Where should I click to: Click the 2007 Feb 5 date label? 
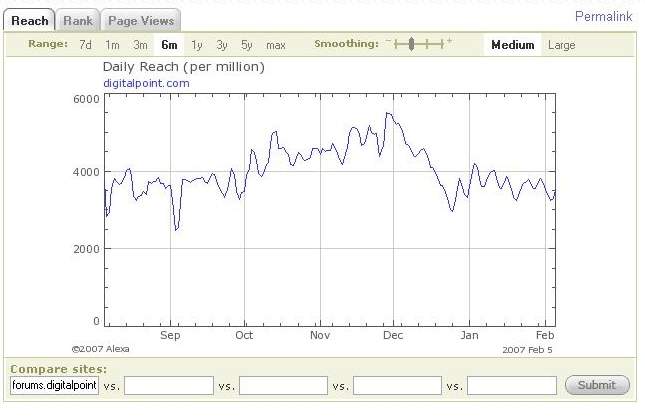[x=527, y=350]
